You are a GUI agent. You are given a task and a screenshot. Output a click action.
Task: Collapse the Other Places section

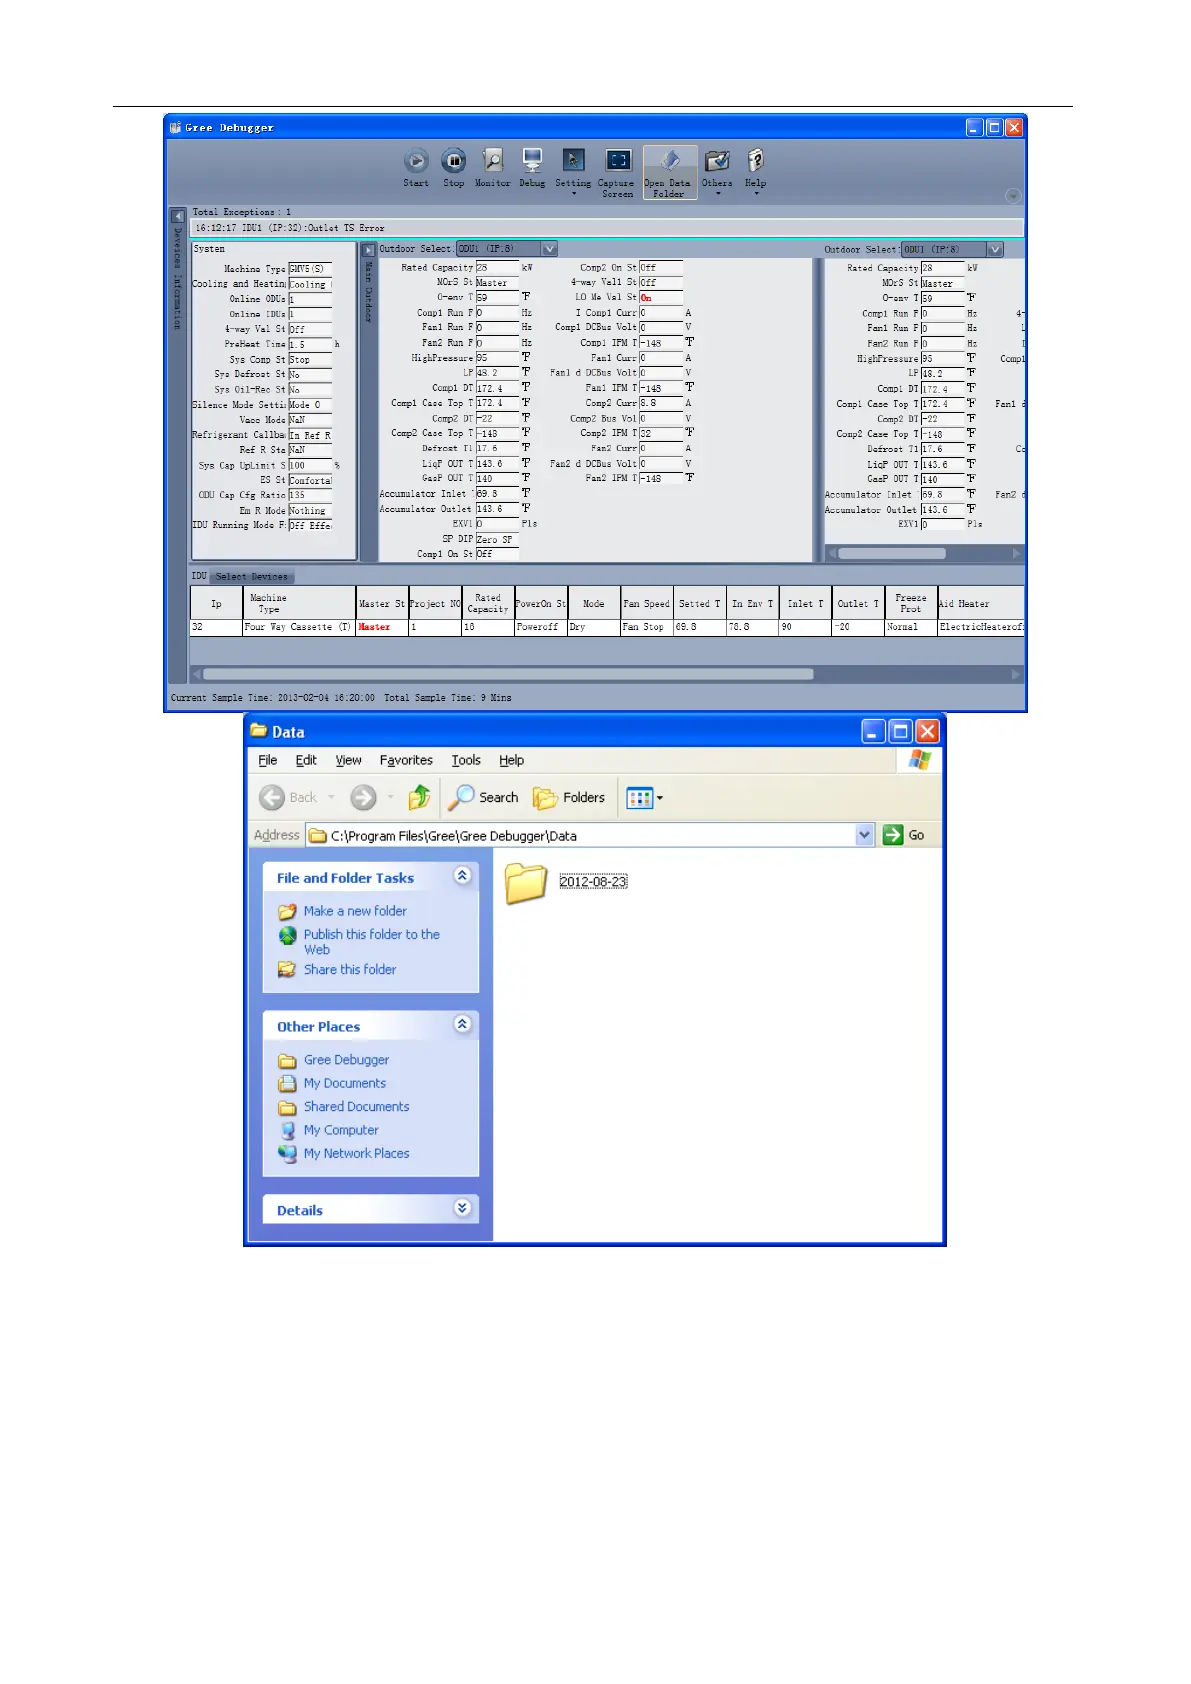click(462, 1024)
